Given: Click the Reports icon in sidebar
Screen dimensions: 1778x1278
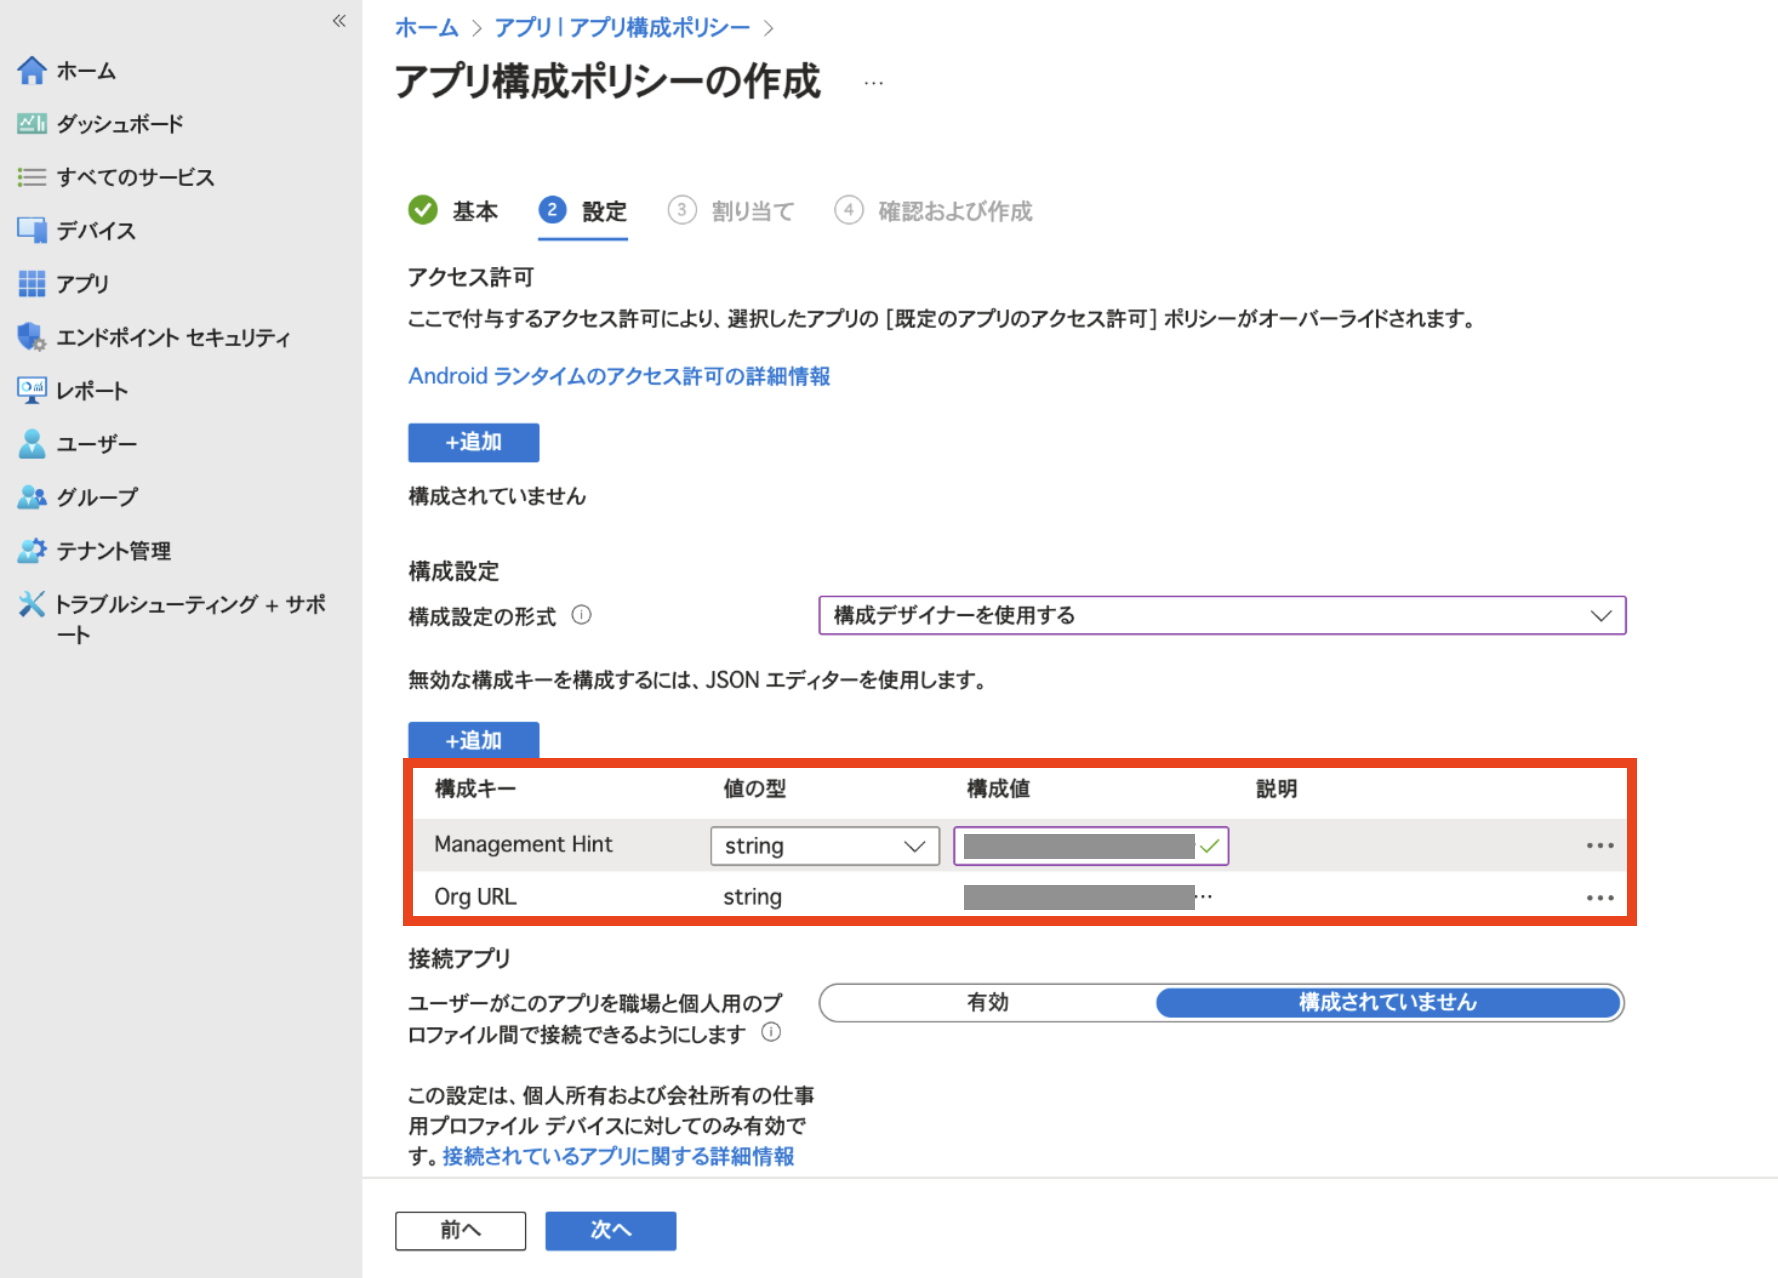Looking at the screenshot, I should coord(31,390).
